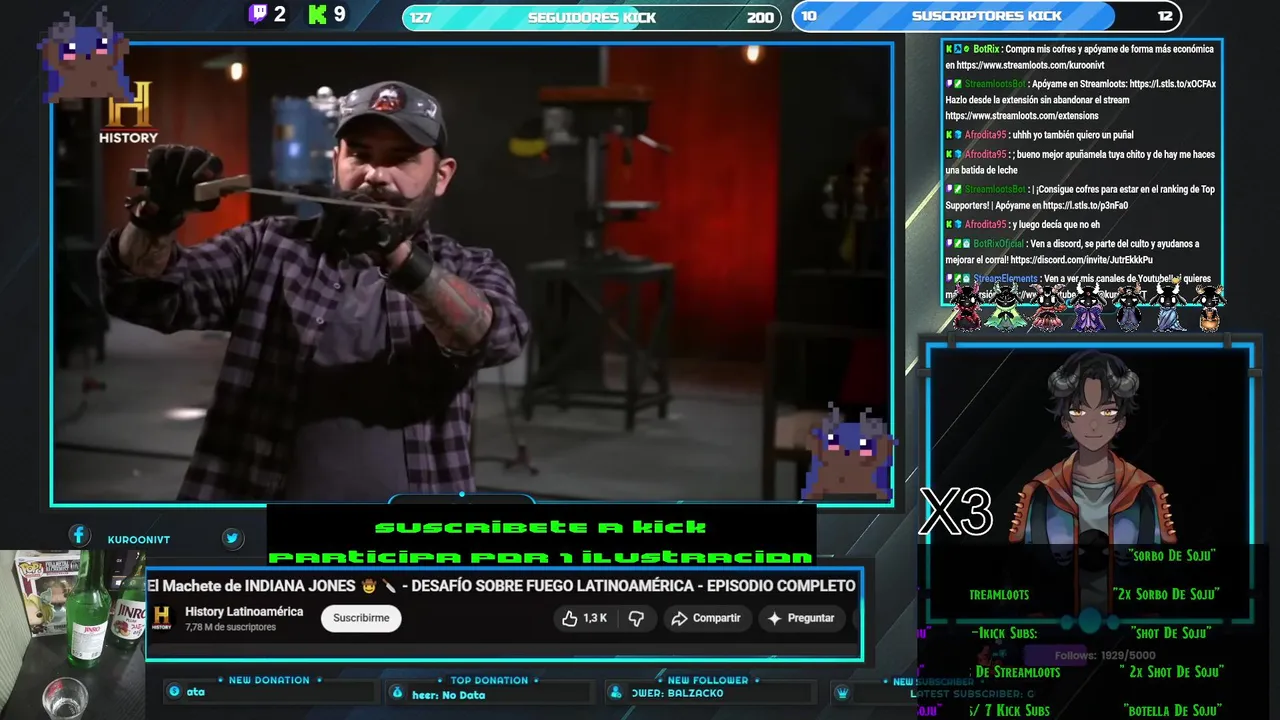Open the discord.com/invite/JutrEkkkPu link

coord(1081,260)
